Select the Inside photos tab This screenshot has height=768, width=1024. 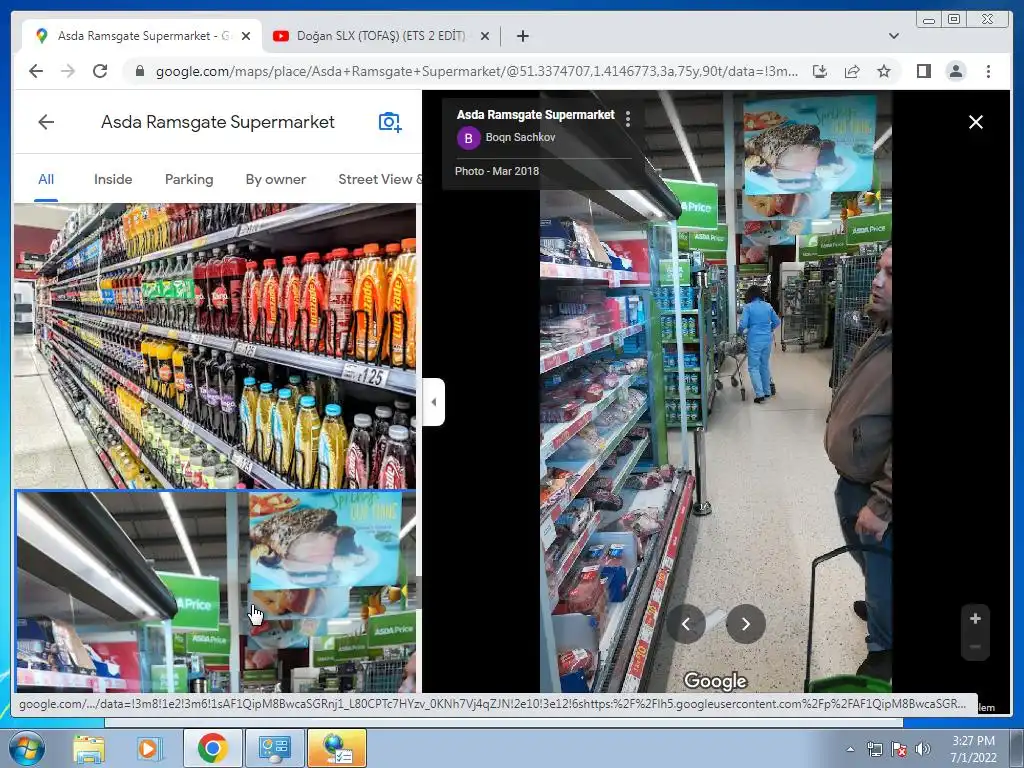113,179
